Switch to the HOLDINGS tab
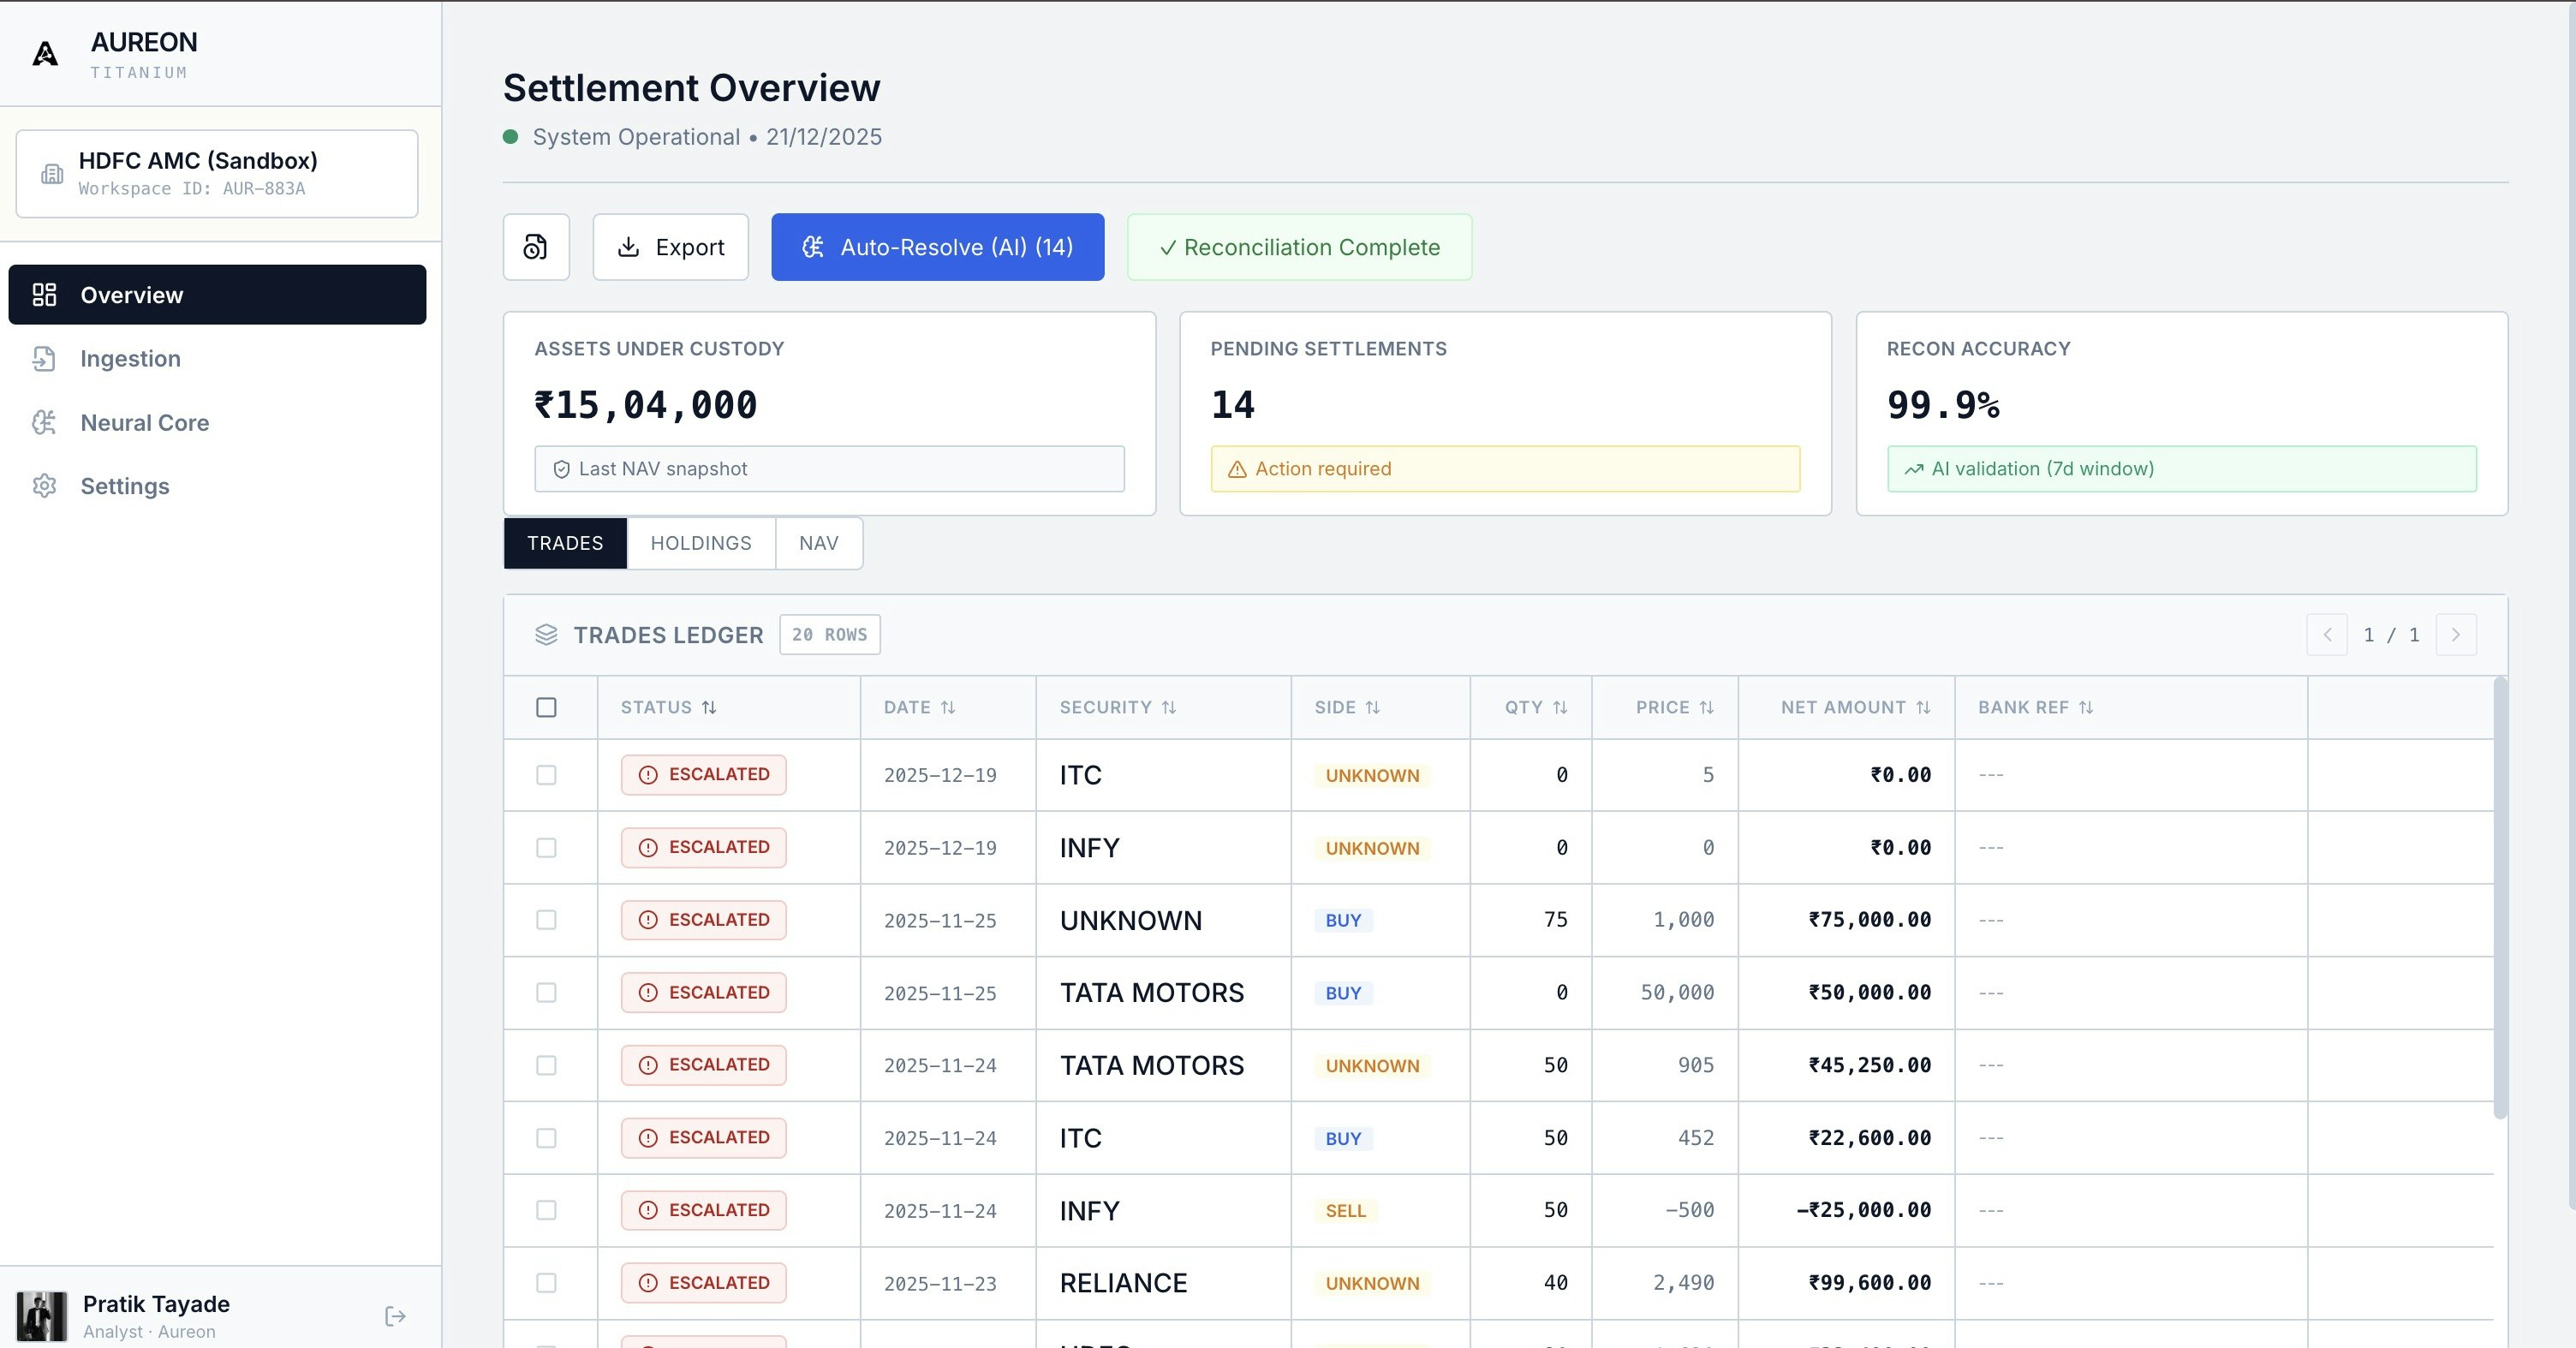This screenshot has height=1348, width=2576. click(700, 543)
